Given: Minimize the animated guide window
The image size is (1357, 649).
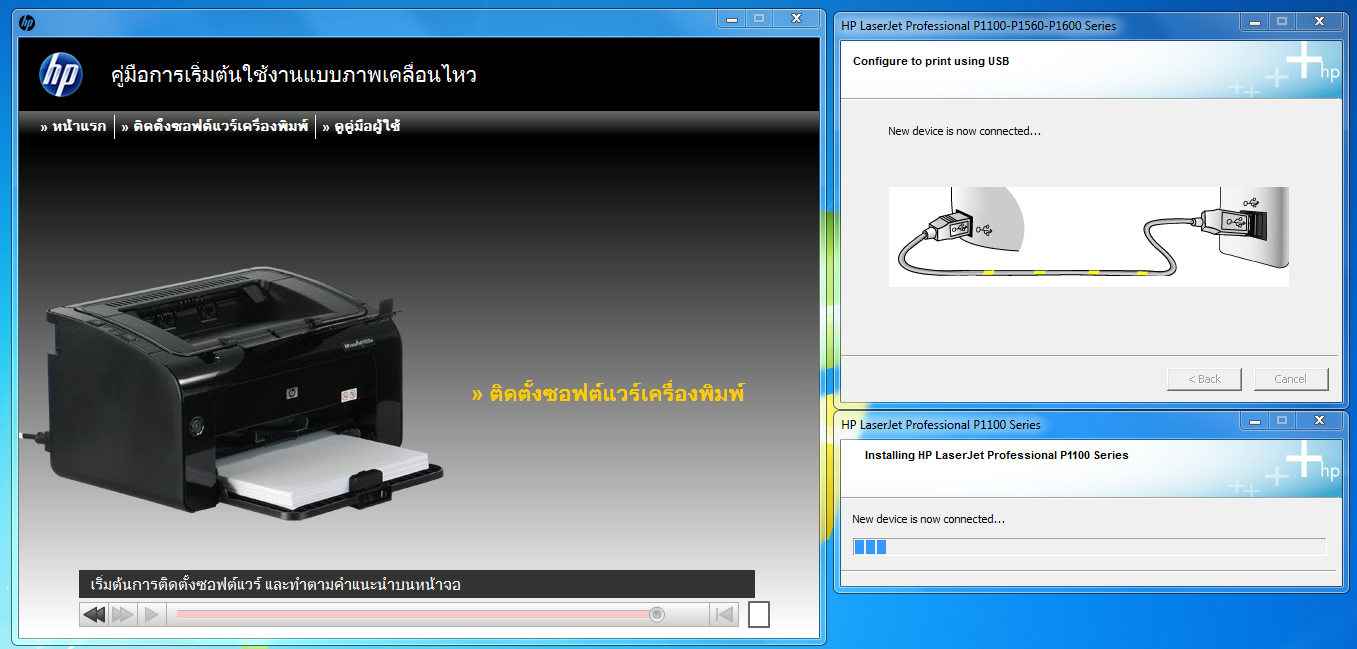Looking at the screenshot, I should (731, 18).
